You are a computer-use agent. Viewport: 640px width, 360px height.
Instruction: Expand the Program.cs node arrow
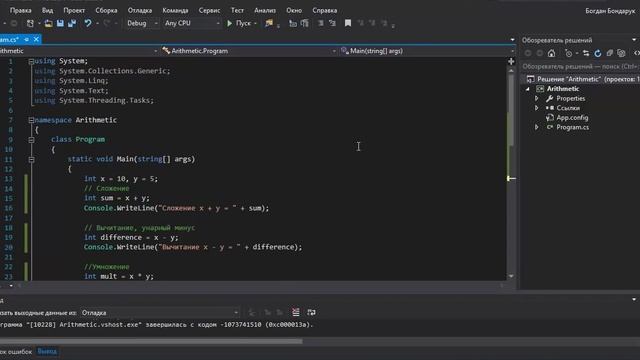tap(537, 127)
